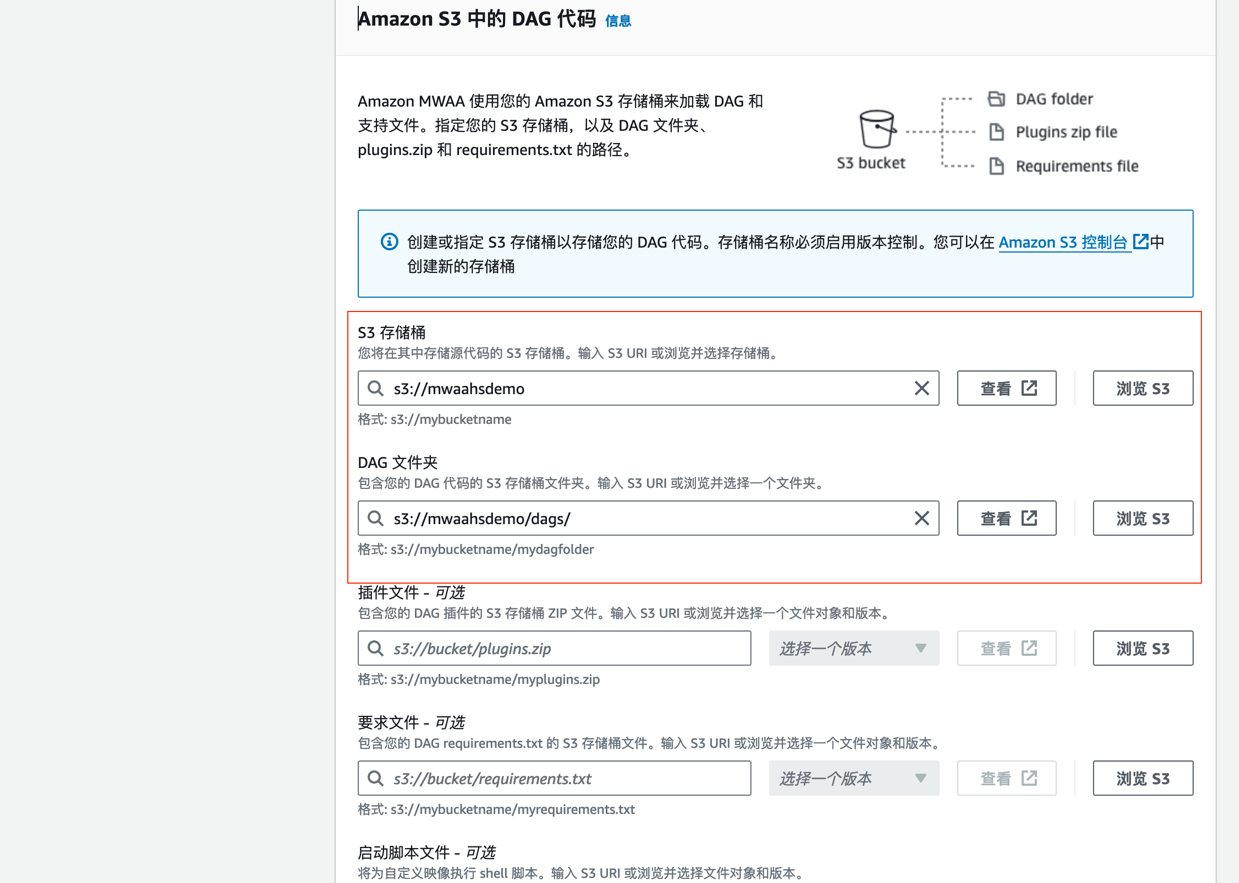The width and height of the screenshot is (1239, 883).
Task: Click the DAG folder icon in the diagram
Action: tap(996, 98)
